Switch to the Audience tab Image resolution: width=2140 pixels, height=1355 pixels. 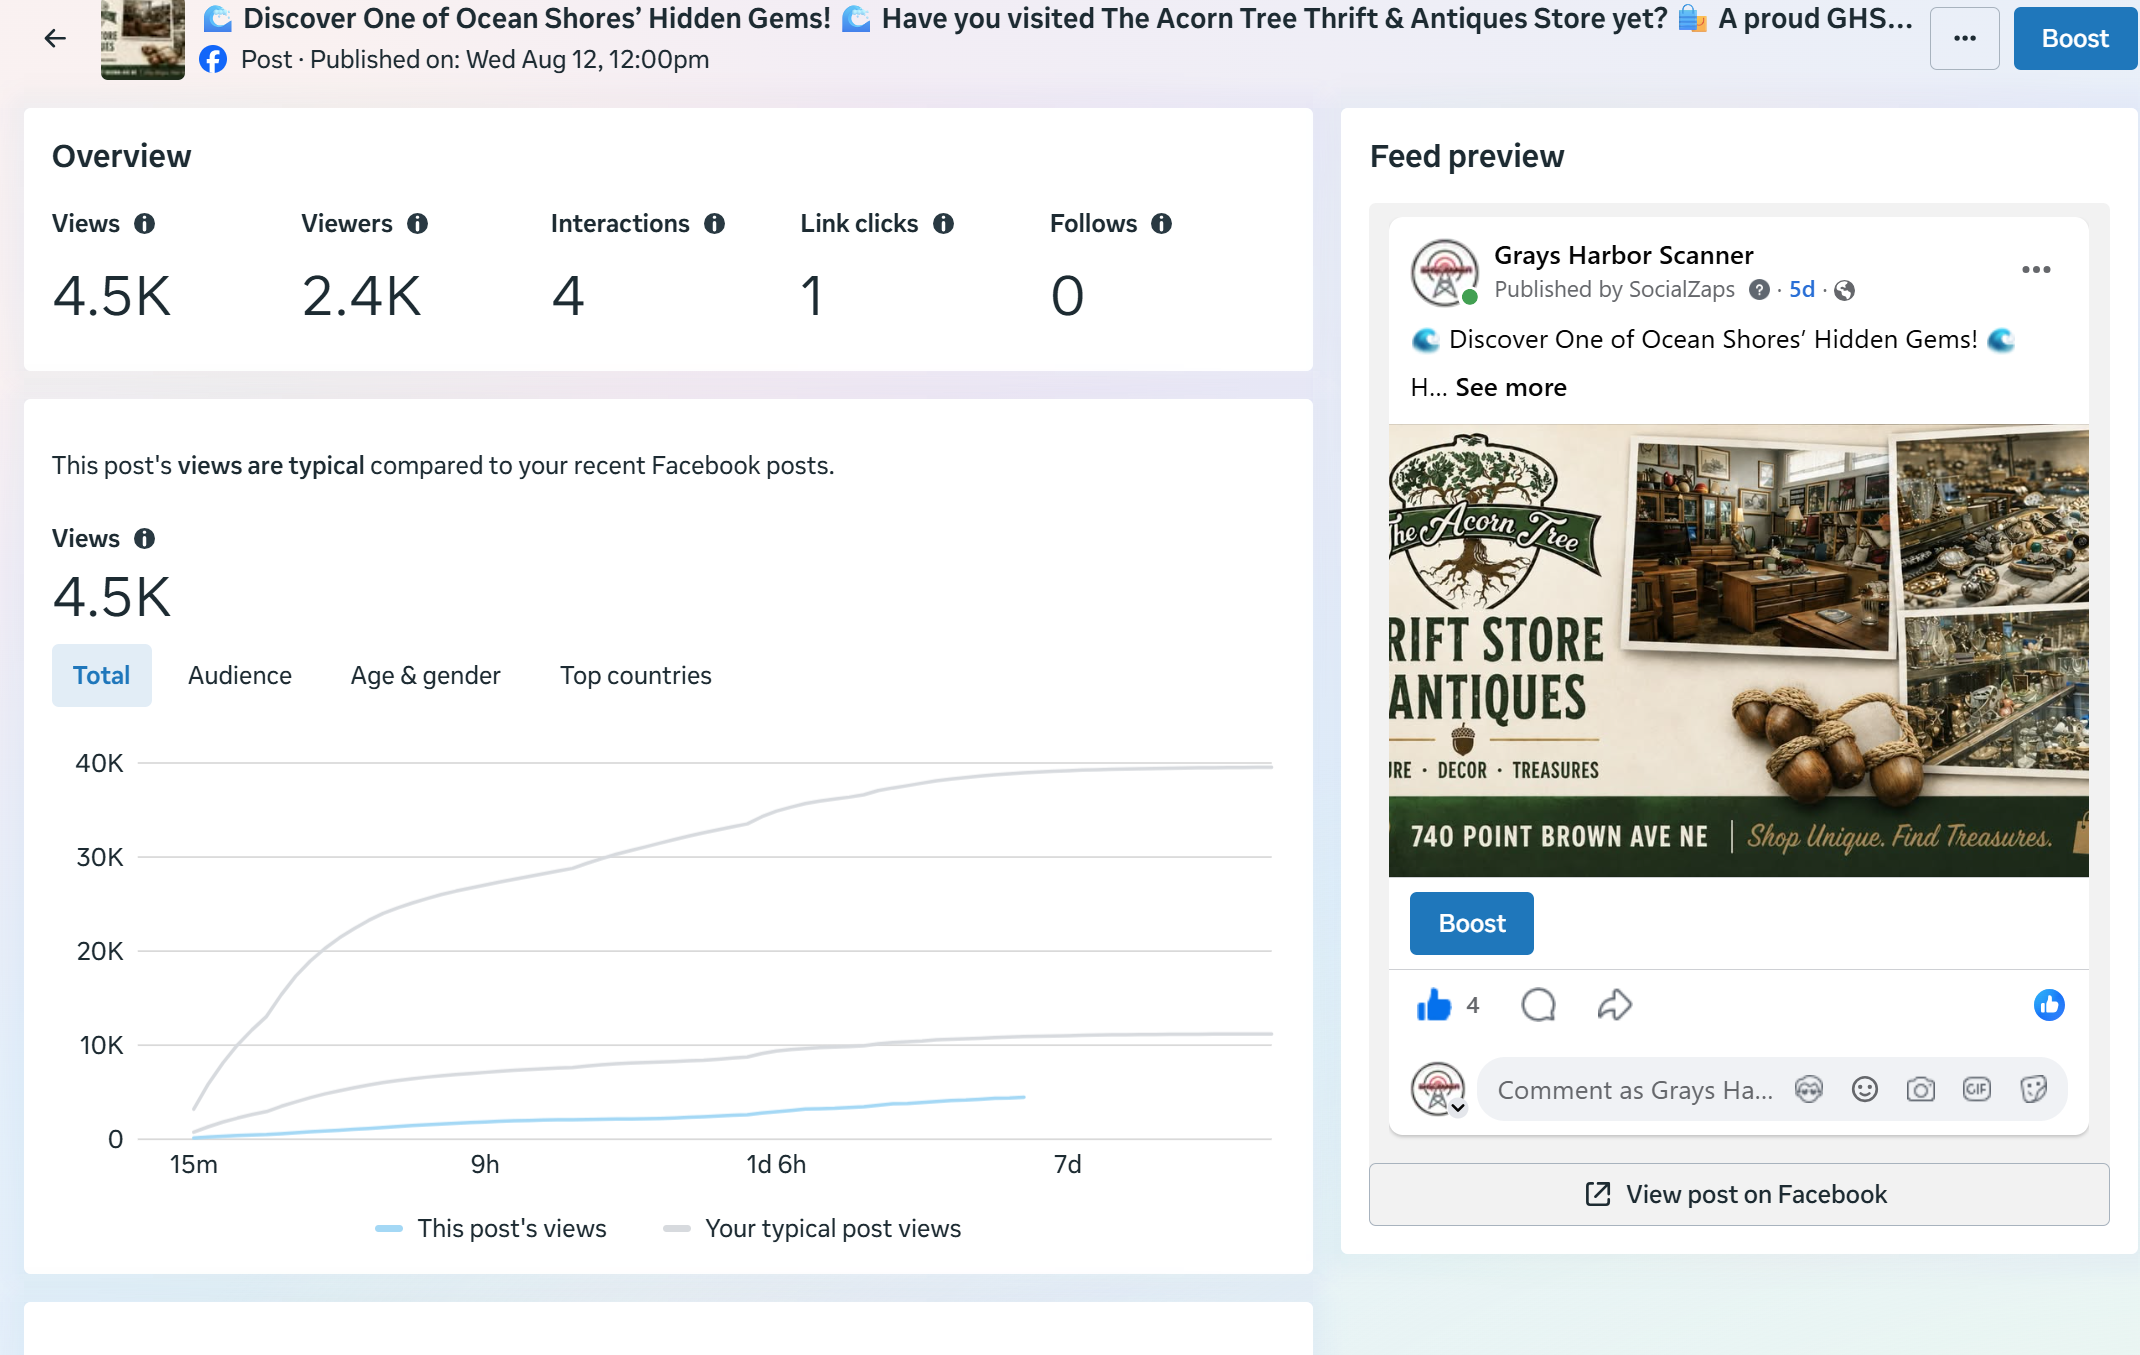[x=240, y=676]
